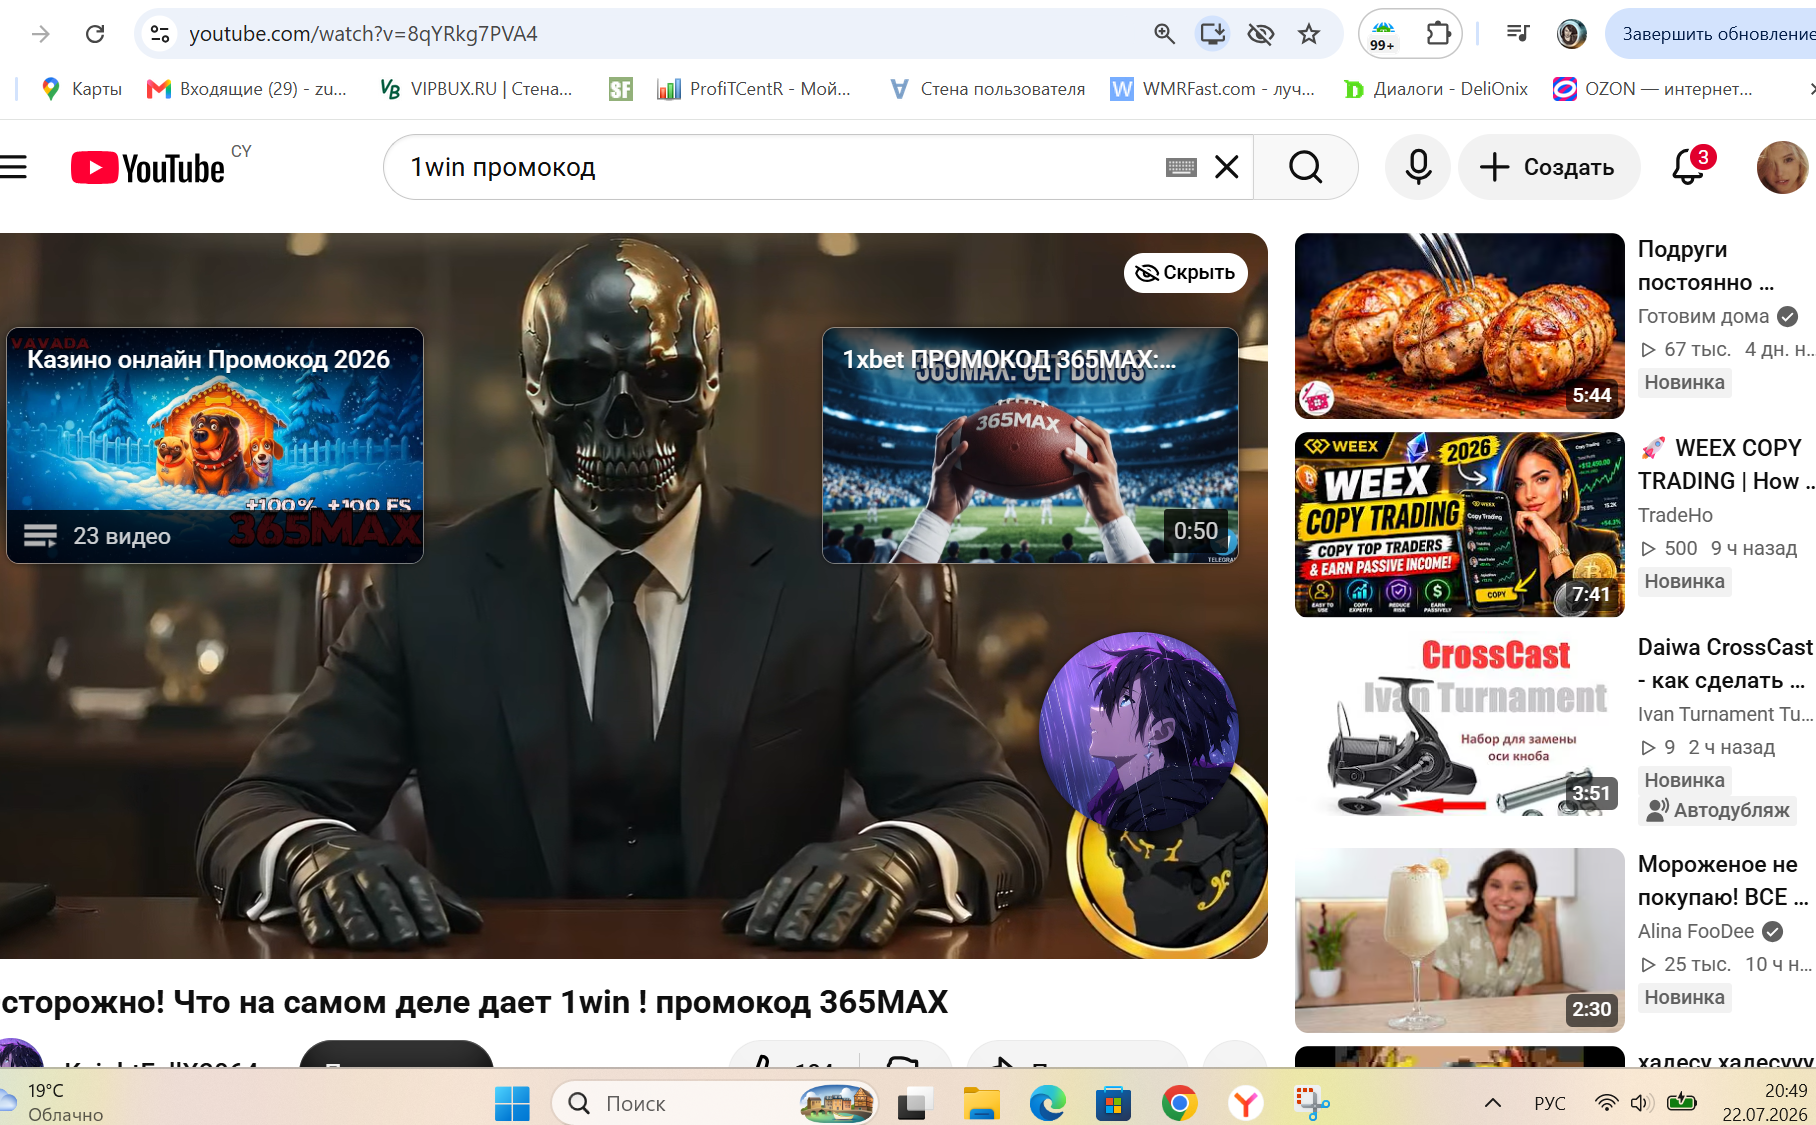Open the Daiwa CrossCast video title
Image resolution: width=1816 pixels, height=1125 pixels.
click(1726, 664)
